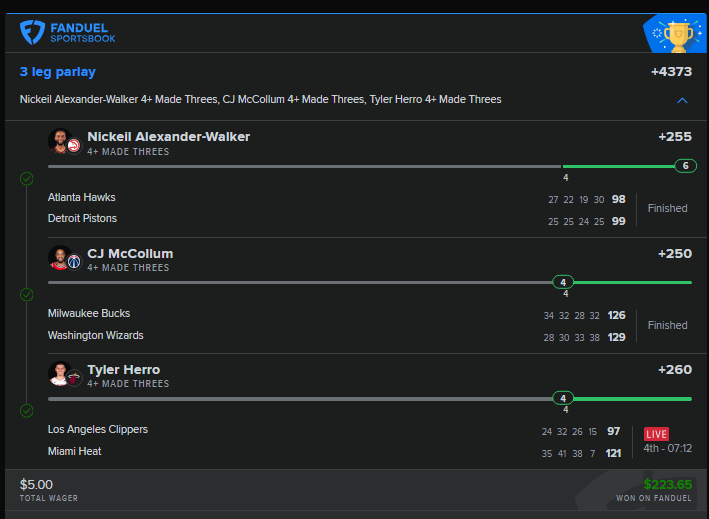Click the Finished status for Hawks-Pistons game
This screenshot has height=519, width=709.
coord(667,208)
